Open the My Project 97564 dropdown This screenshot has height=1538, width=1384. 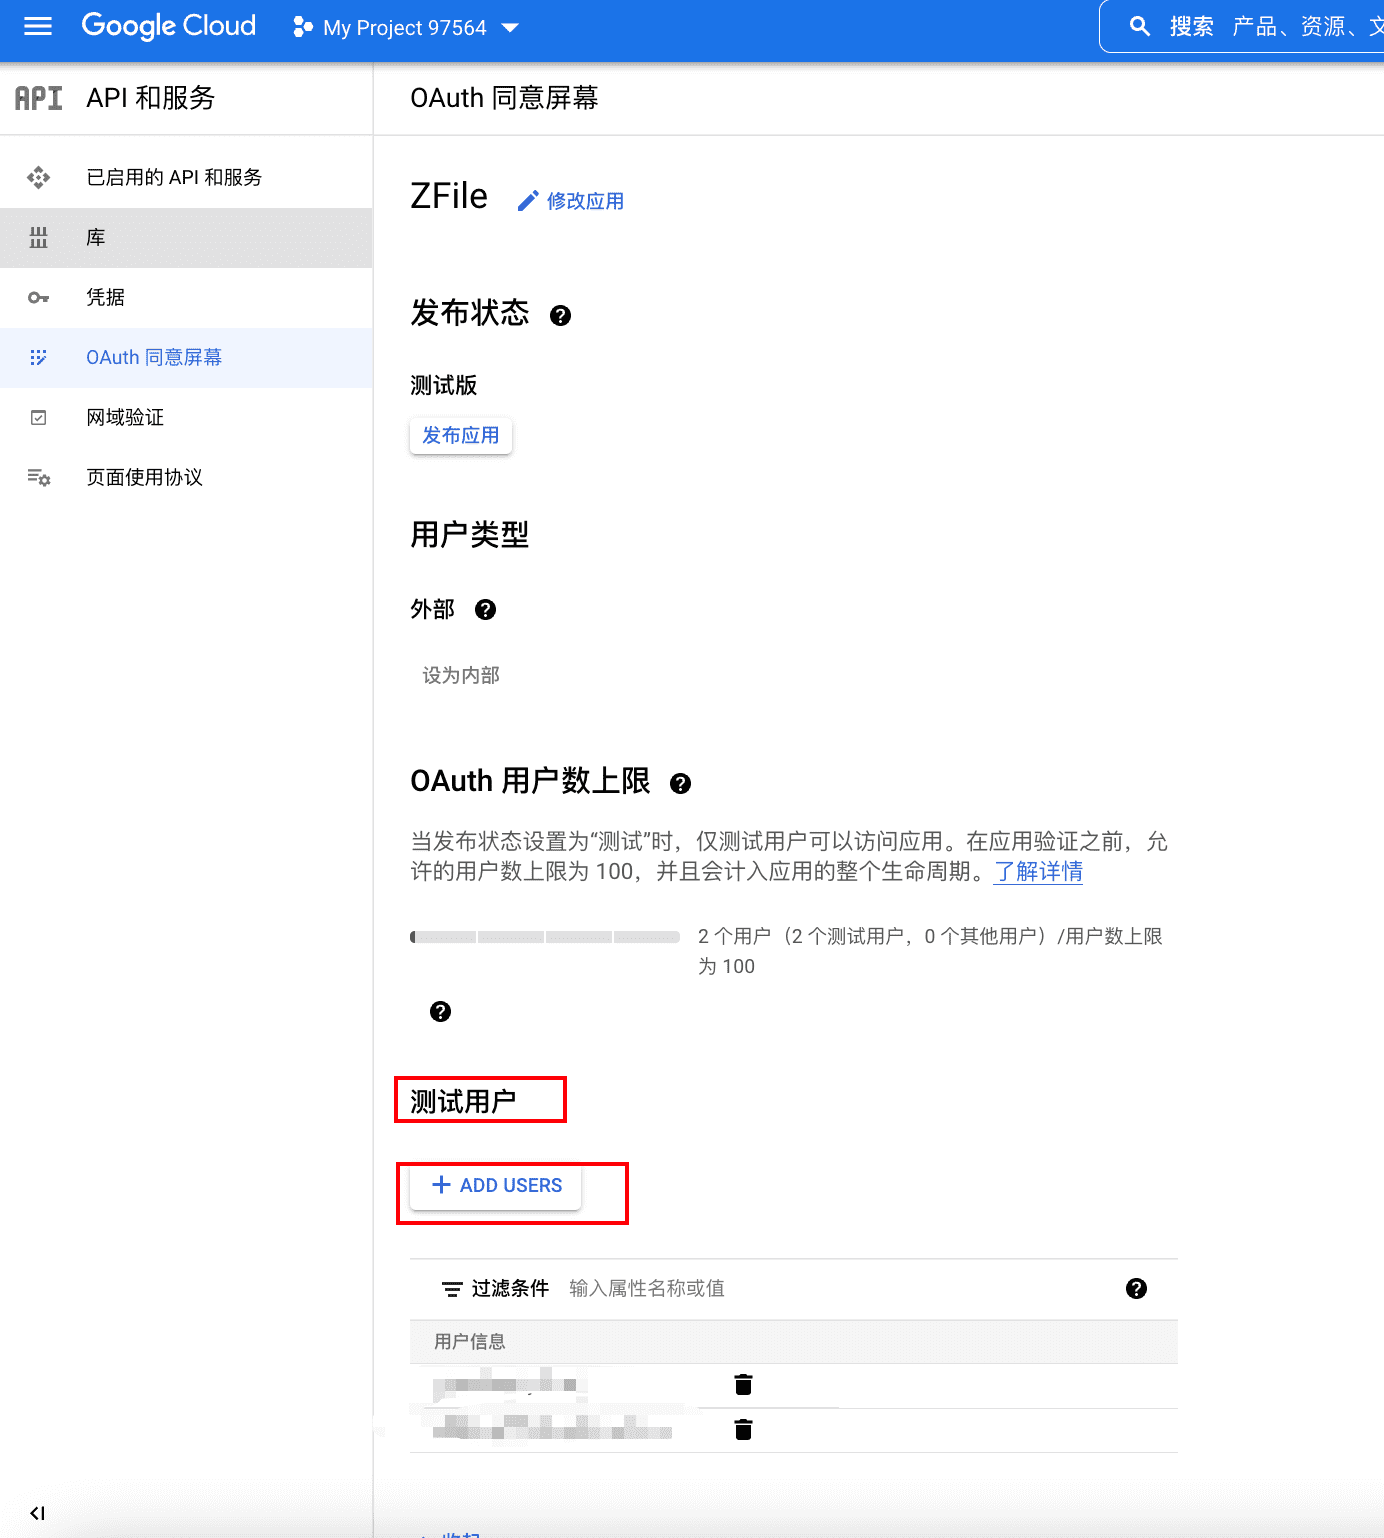tap(405, 28)
